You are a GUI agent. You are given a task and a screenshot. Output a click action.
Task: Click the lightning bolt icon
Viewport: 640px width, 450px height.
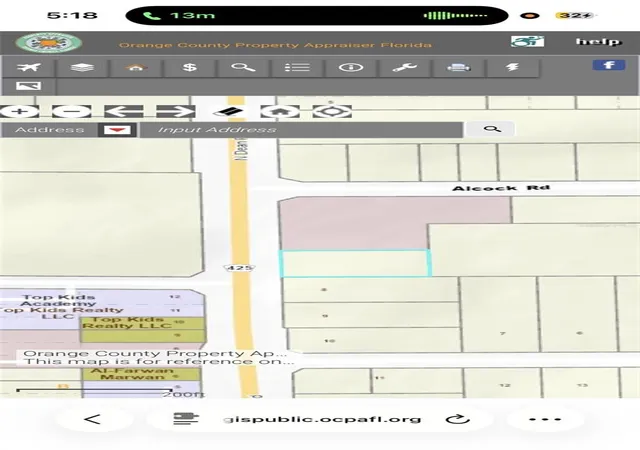point(512,67)
